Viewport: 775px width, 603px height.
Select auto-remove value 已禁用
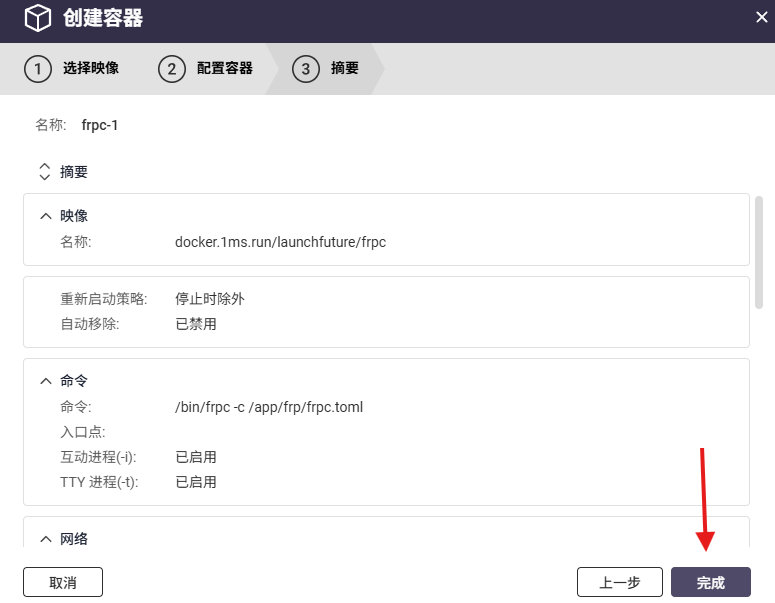tap(196, 324)
